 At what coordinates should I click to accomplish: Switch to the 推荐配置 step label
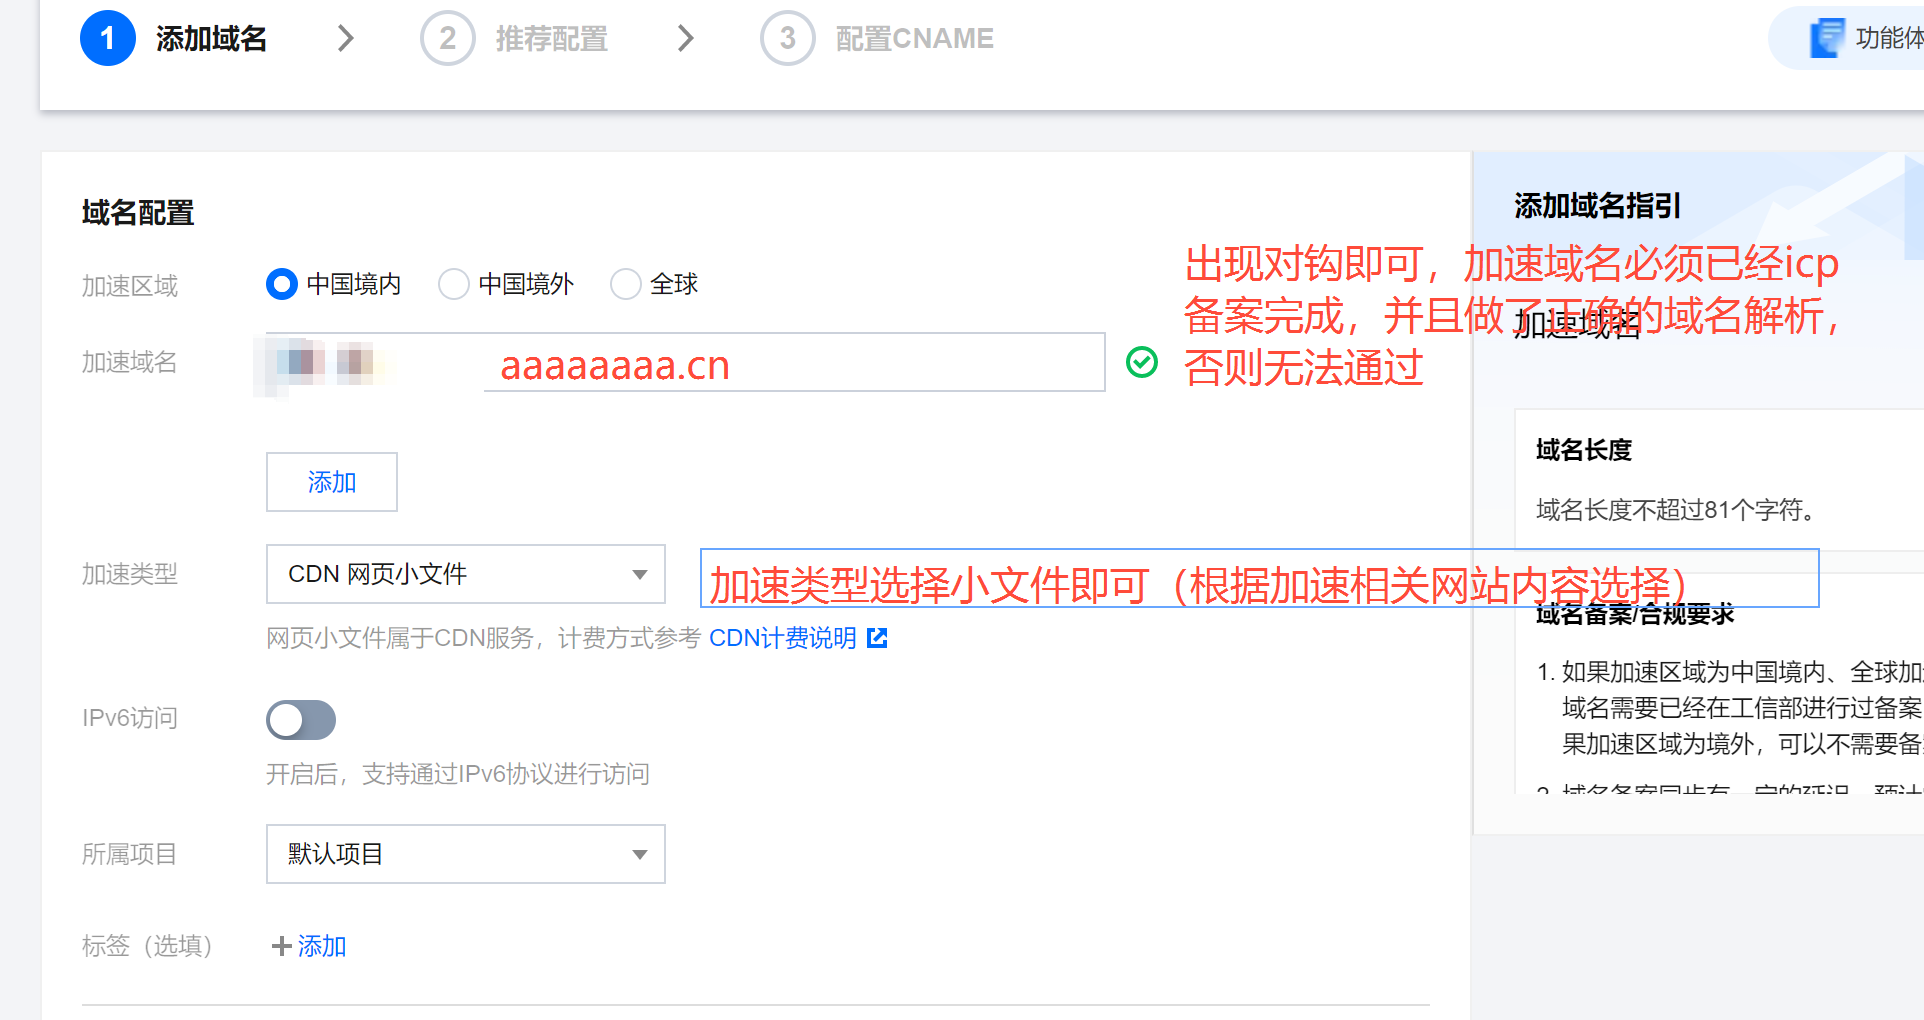point(551,39)
